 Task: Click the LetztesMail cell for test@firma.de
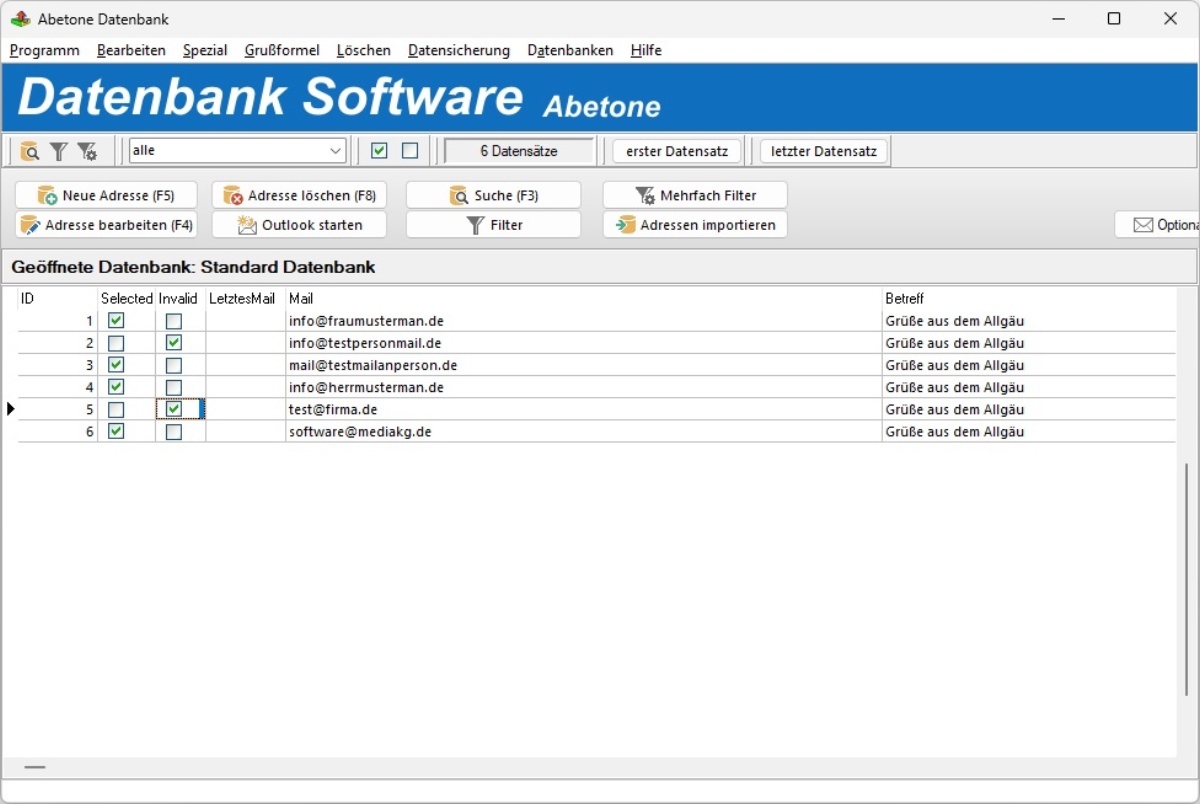tap(246, 409)
